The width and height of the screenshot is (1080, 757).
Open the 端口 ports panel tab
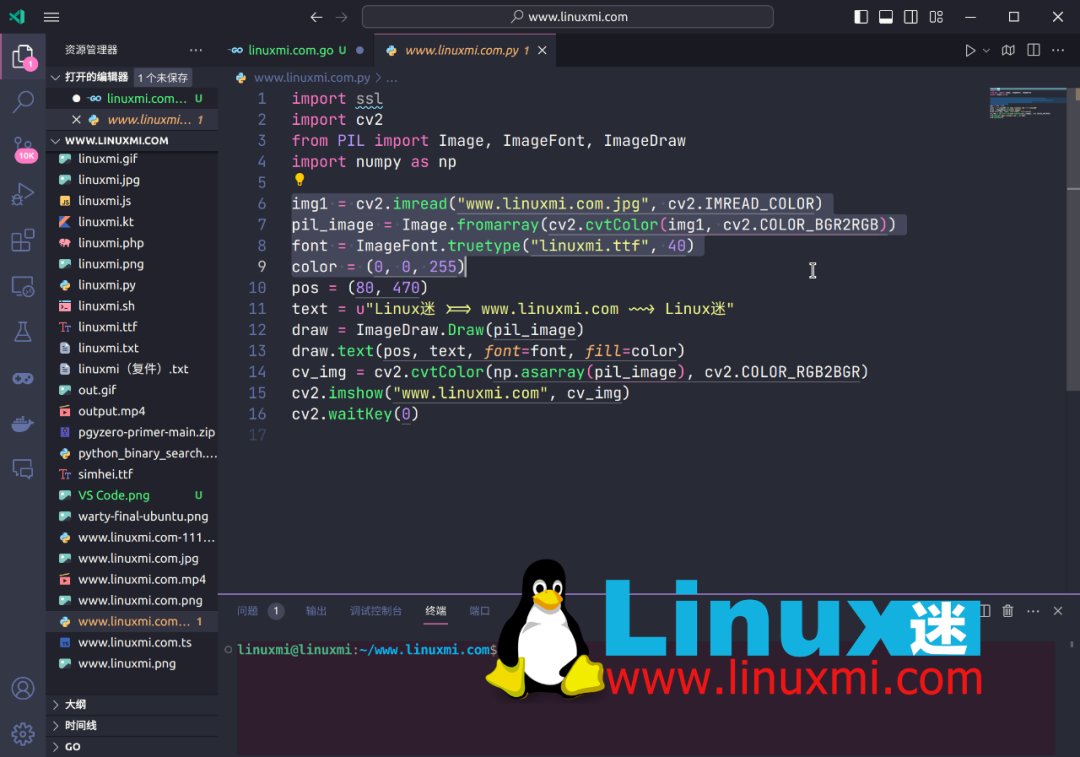click(479, 611)
